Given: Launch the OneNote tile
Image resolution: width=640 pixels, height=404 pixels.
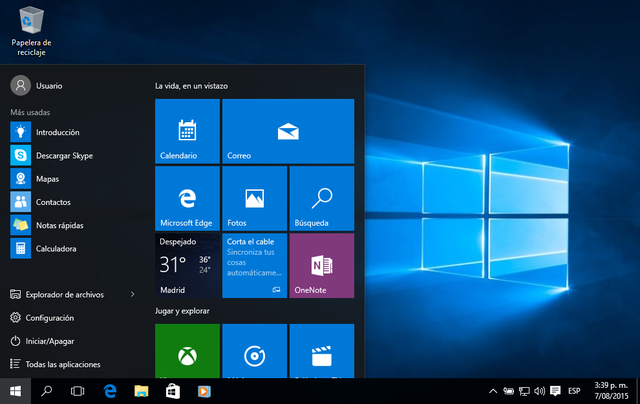Looking at the screenshot, I should coord(322,266).
